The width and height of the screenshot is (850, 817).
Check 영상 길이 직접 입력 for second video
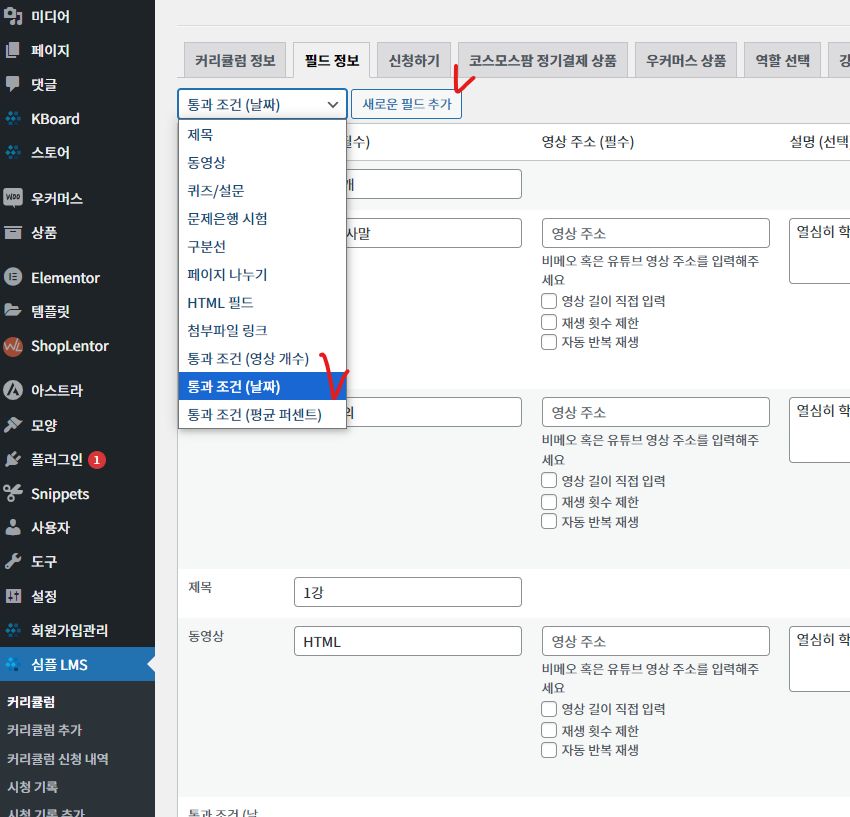pos(549,480)
